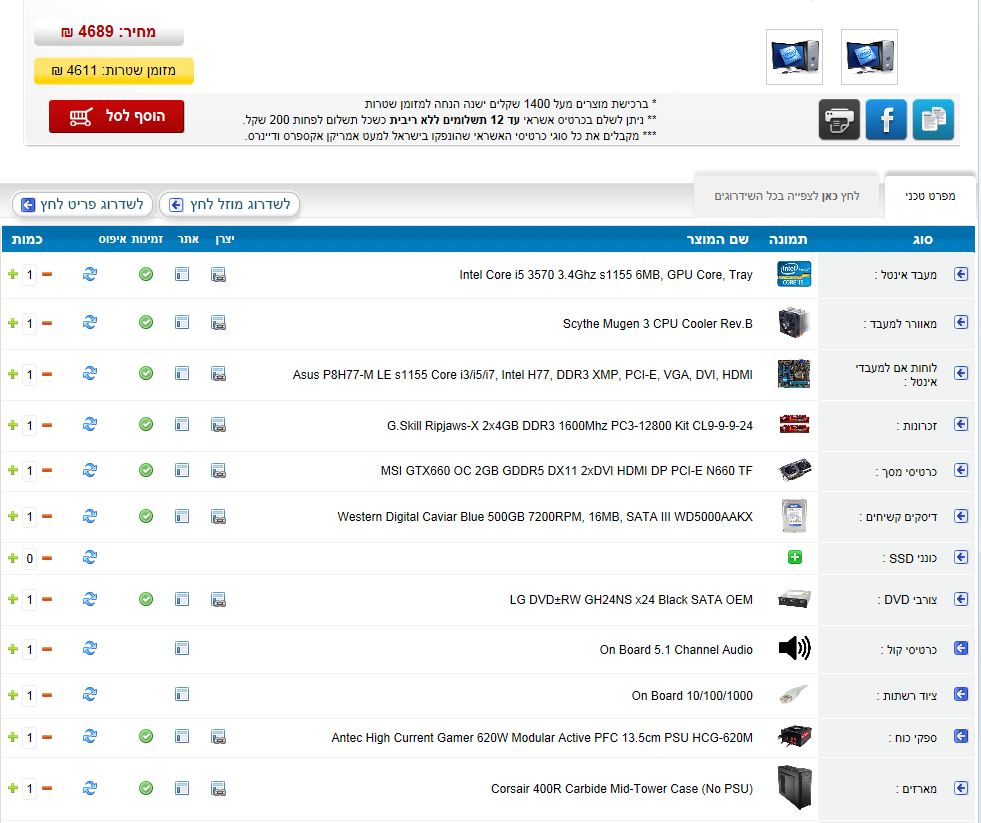Reset the Intel Core i5 3570 row
981x823 pixels.
click(x=90, y=274)
